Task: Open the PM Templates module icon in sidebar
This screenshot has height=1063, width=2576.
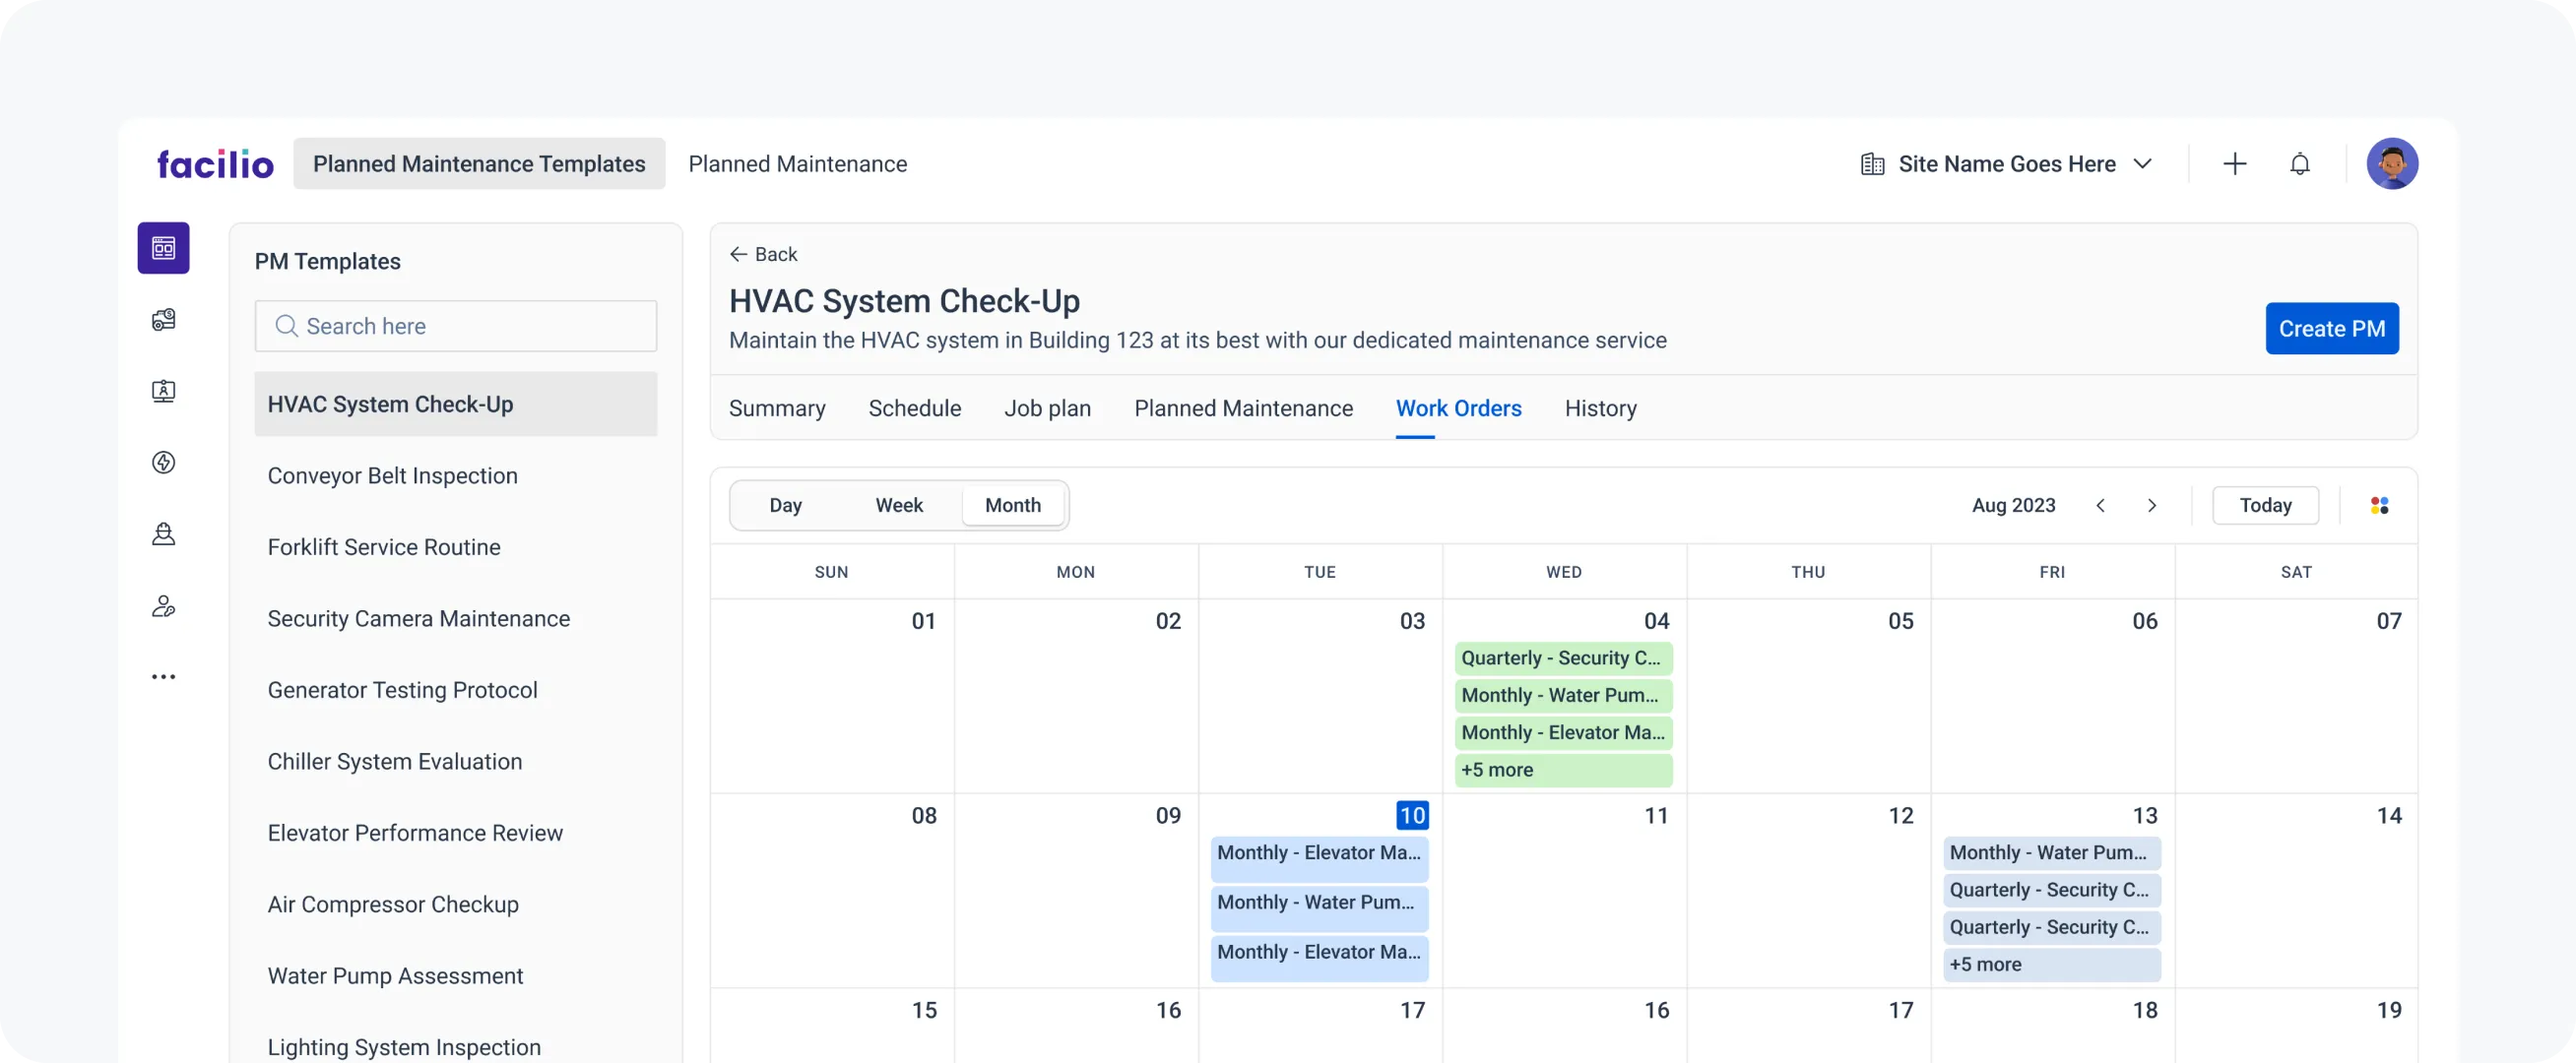Action: point(163,247)
